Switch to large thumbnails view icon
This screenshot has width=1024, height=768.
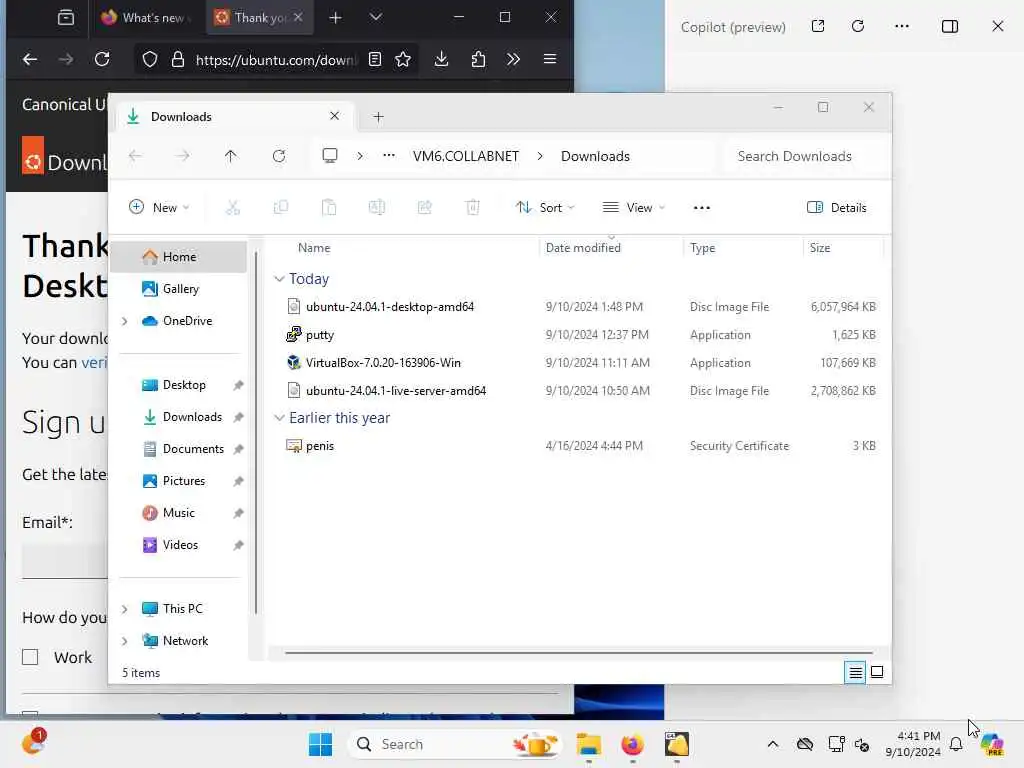(x=877, y=672)
